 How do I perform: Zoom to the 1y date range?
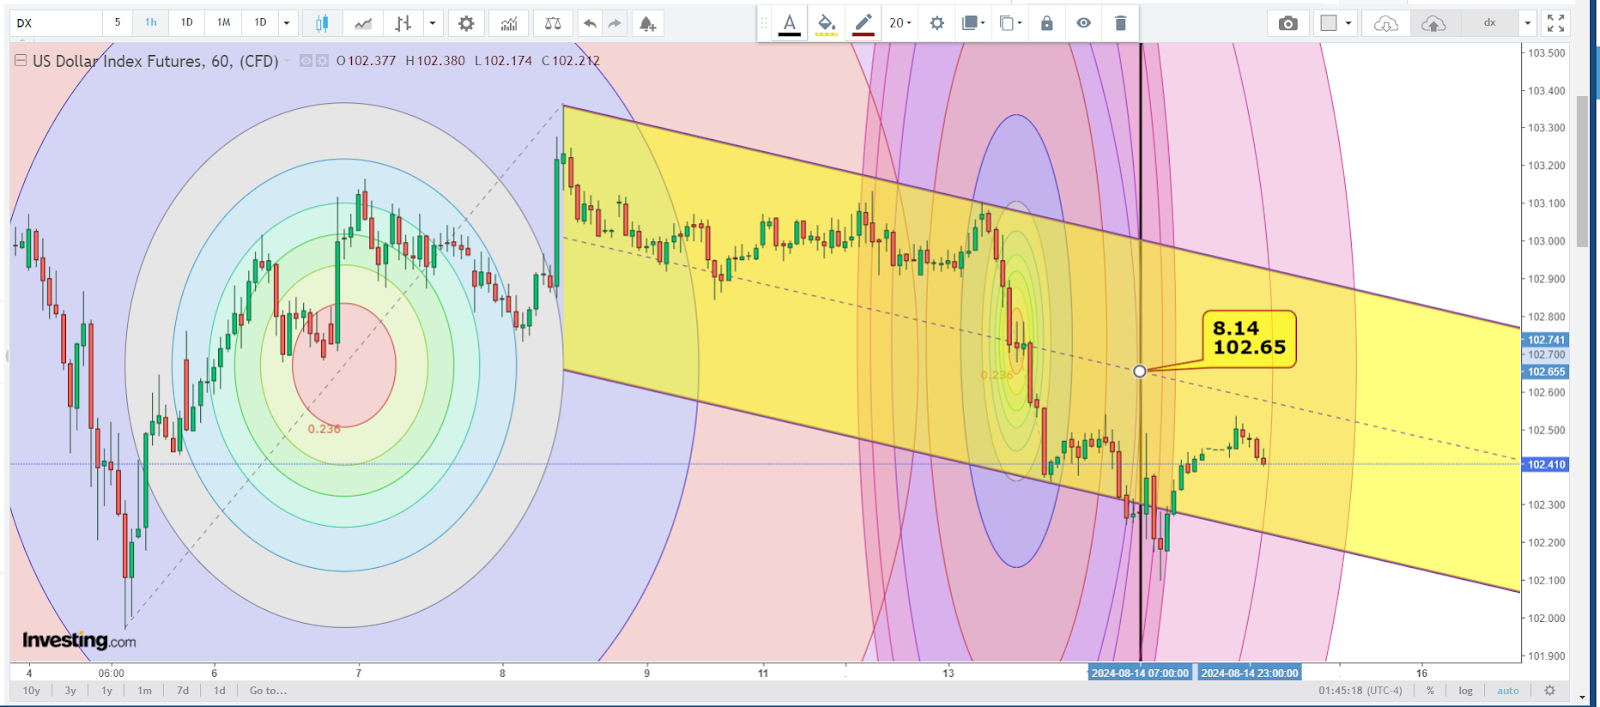[x=107, y=690]
